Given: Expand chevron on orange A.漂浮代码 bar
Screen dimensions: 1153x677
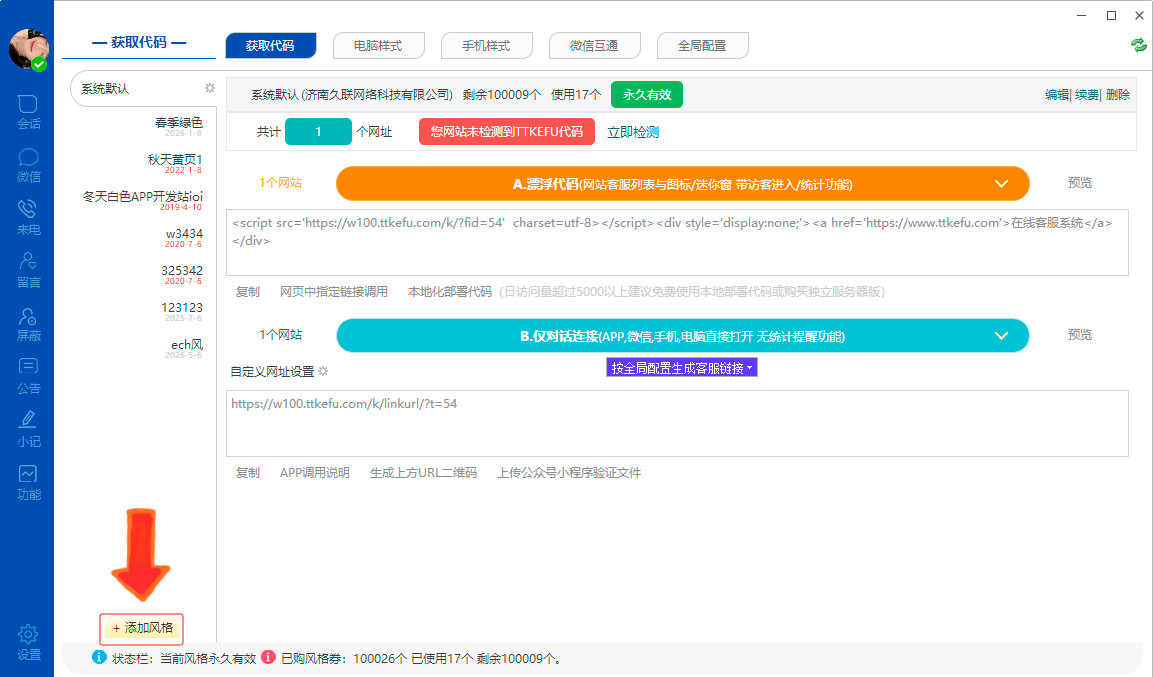Looking at the screenshot, I should click(x=1001, y=184).
